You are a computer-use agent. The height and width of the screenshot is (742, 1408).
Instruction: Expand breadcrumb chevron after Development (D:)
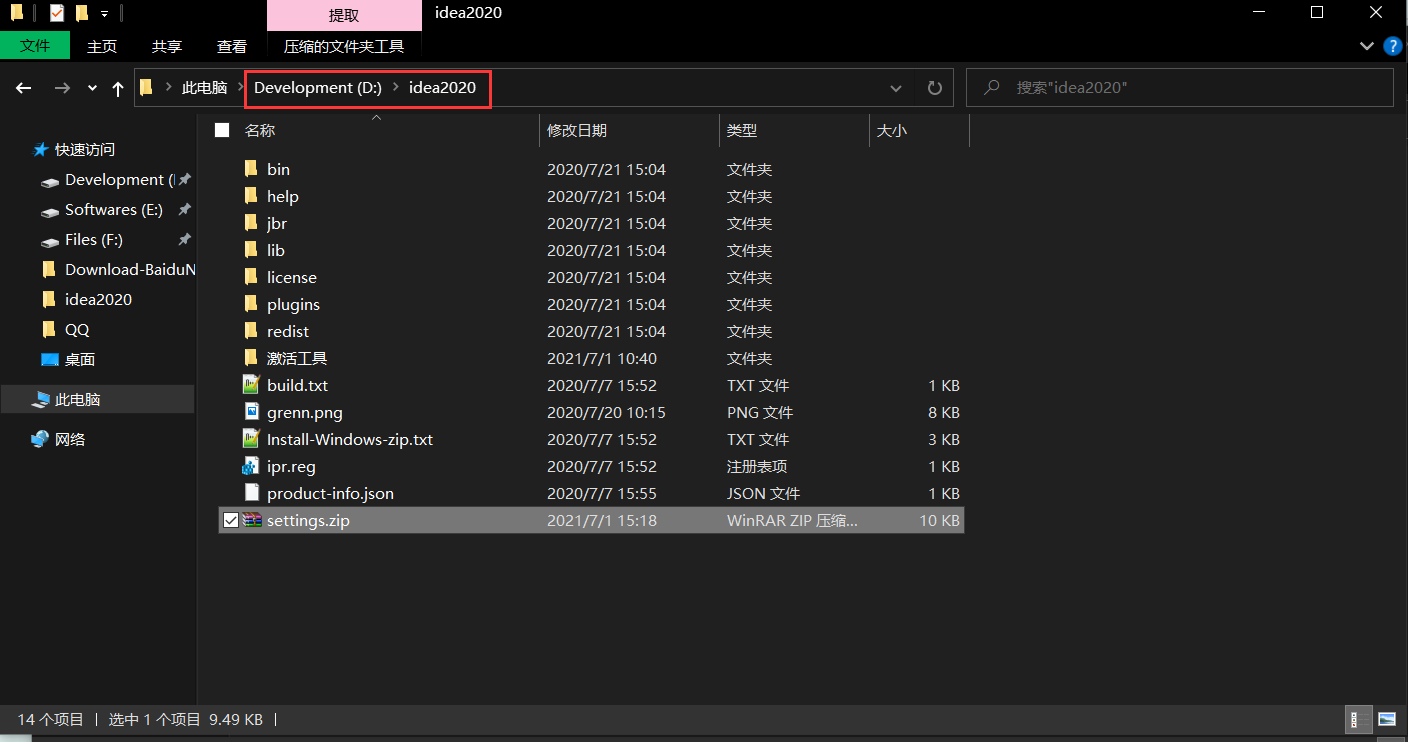[395, 88]
